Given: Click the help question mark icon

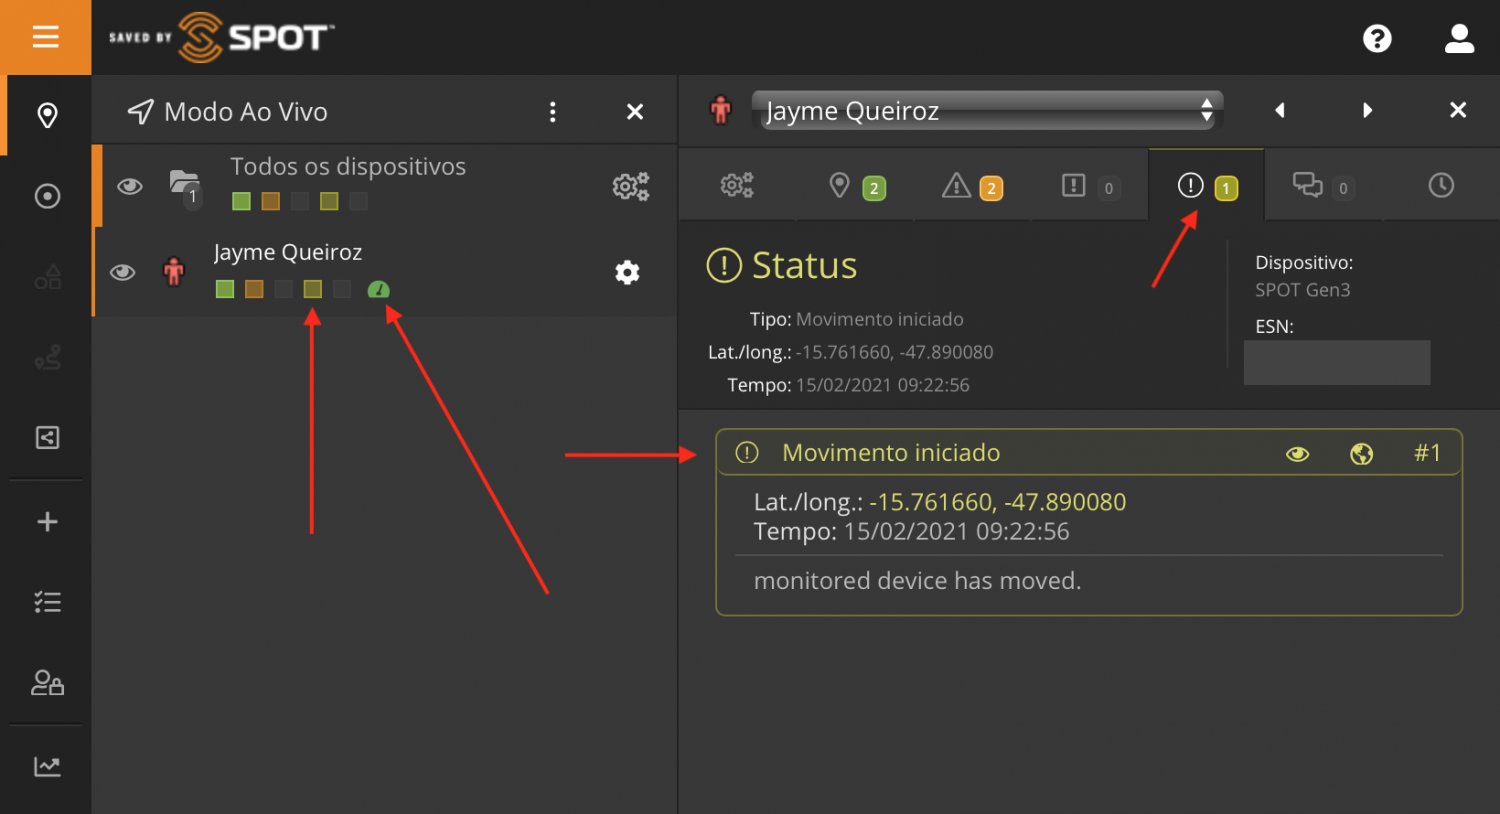Looking at the screenshot, I should 1377,39.
